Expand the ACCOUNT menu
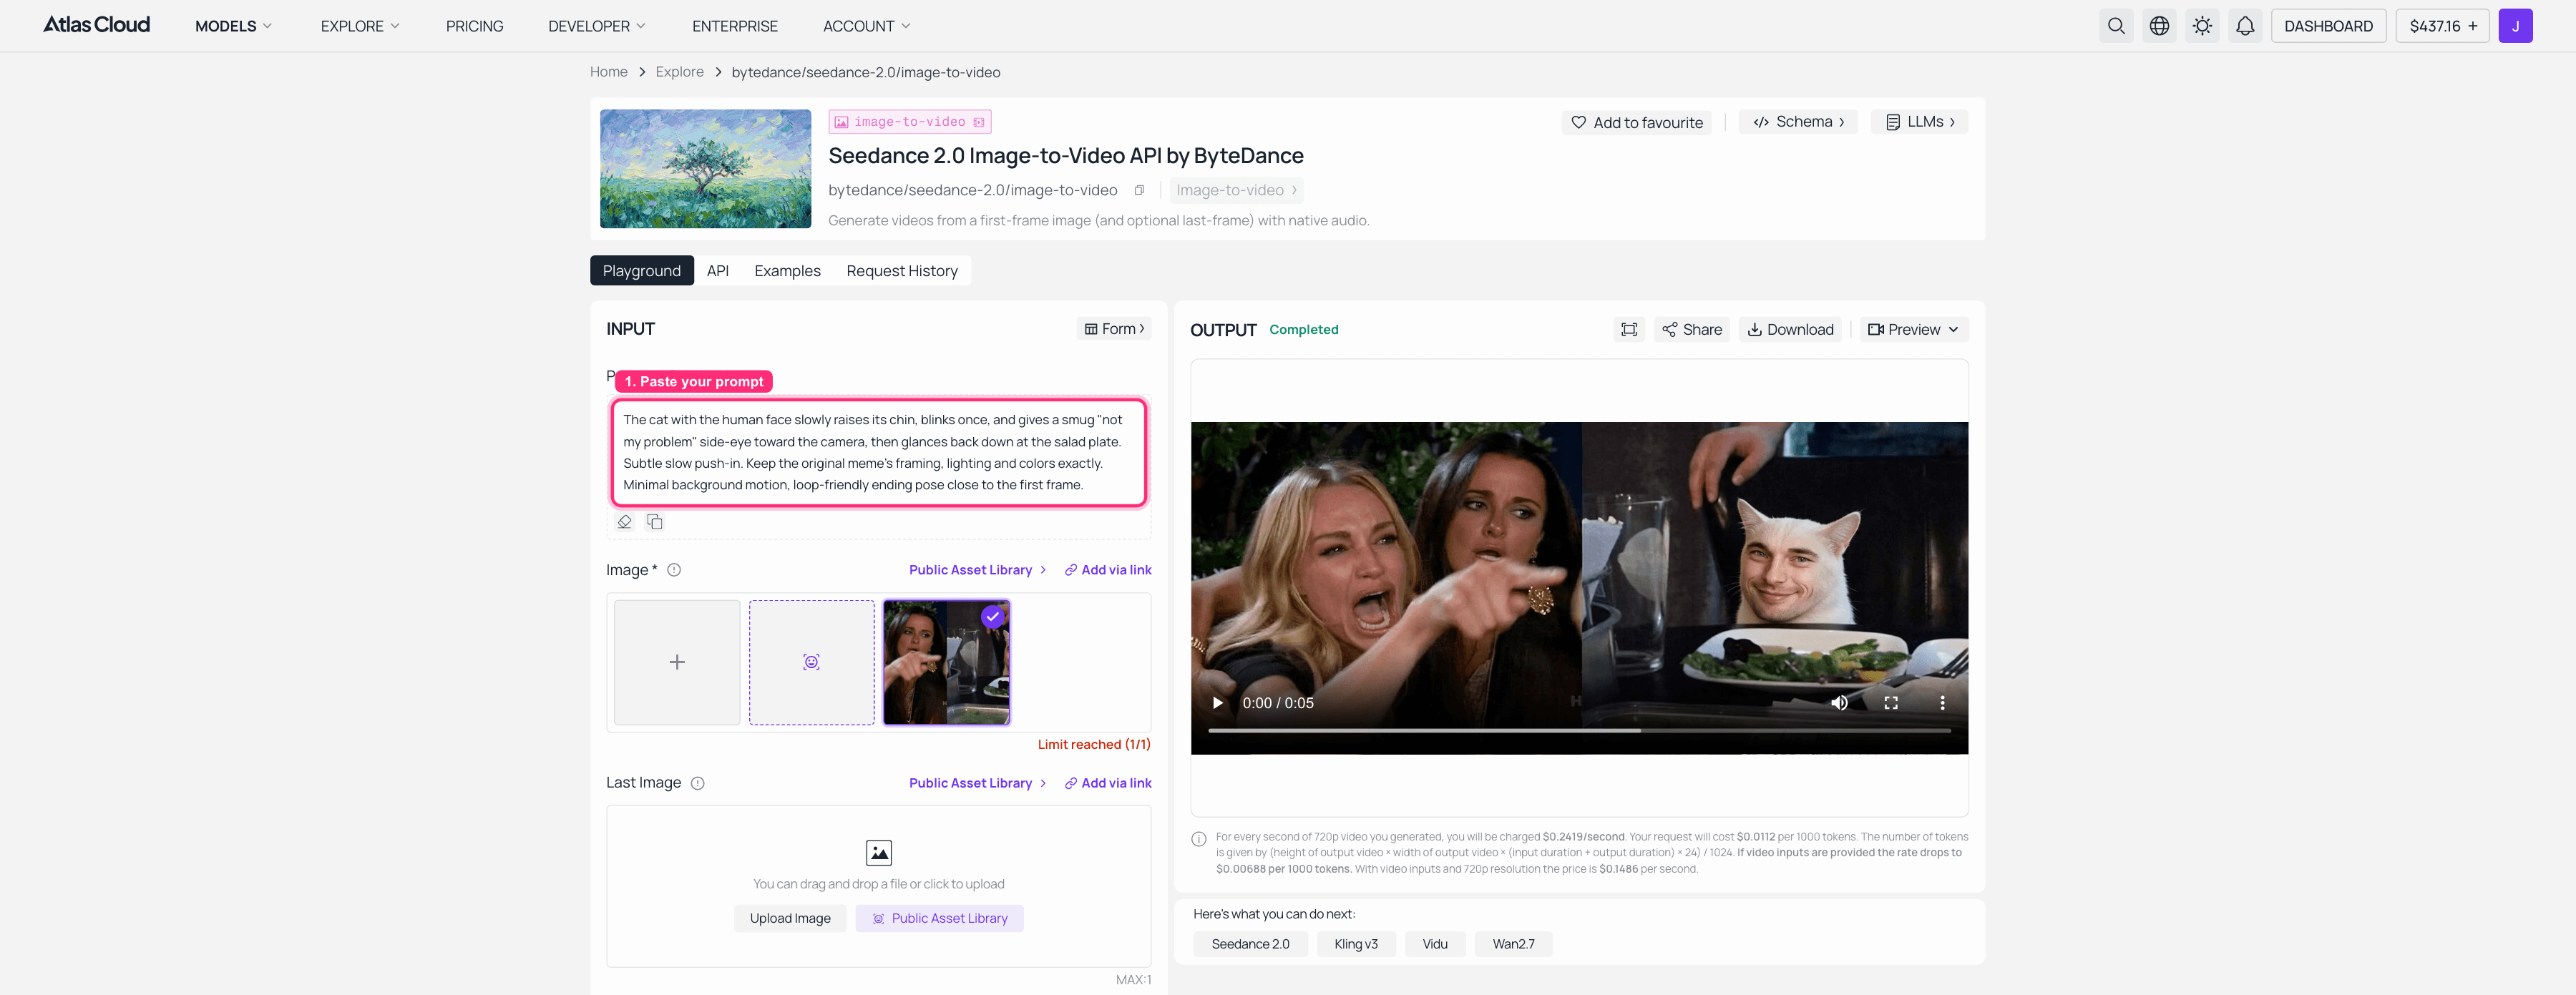This screenshot has height=995, width=2576. [866, 26]
